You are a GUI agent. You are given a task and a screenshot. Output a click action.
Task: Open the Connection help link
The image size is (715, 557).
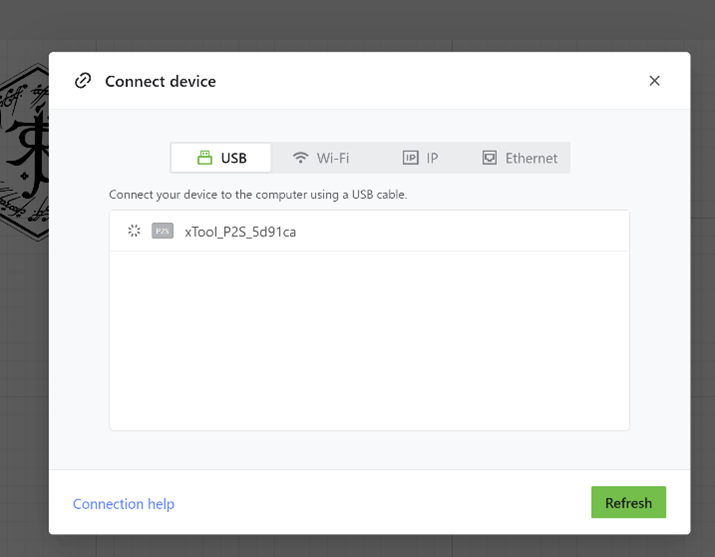[123, 504]
